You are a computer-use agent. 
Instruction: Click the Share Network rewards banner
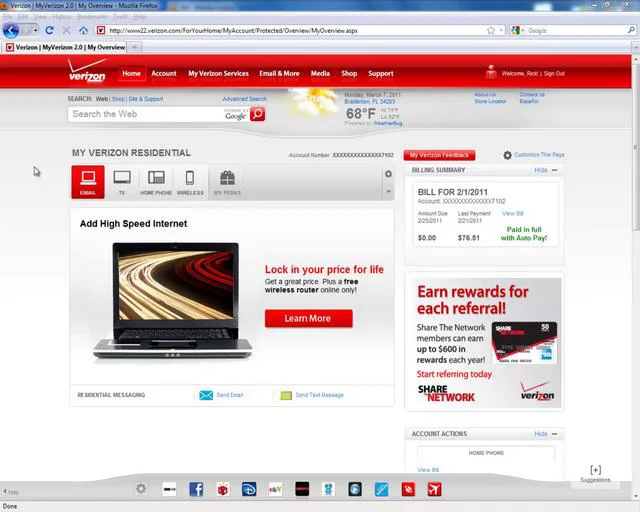[484, 342]
